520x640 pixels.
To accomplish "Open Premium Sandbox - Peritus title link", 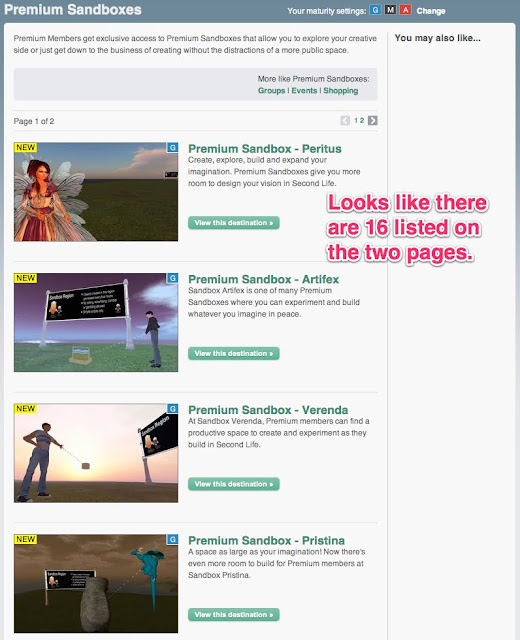I will click(x=264, y=149).
